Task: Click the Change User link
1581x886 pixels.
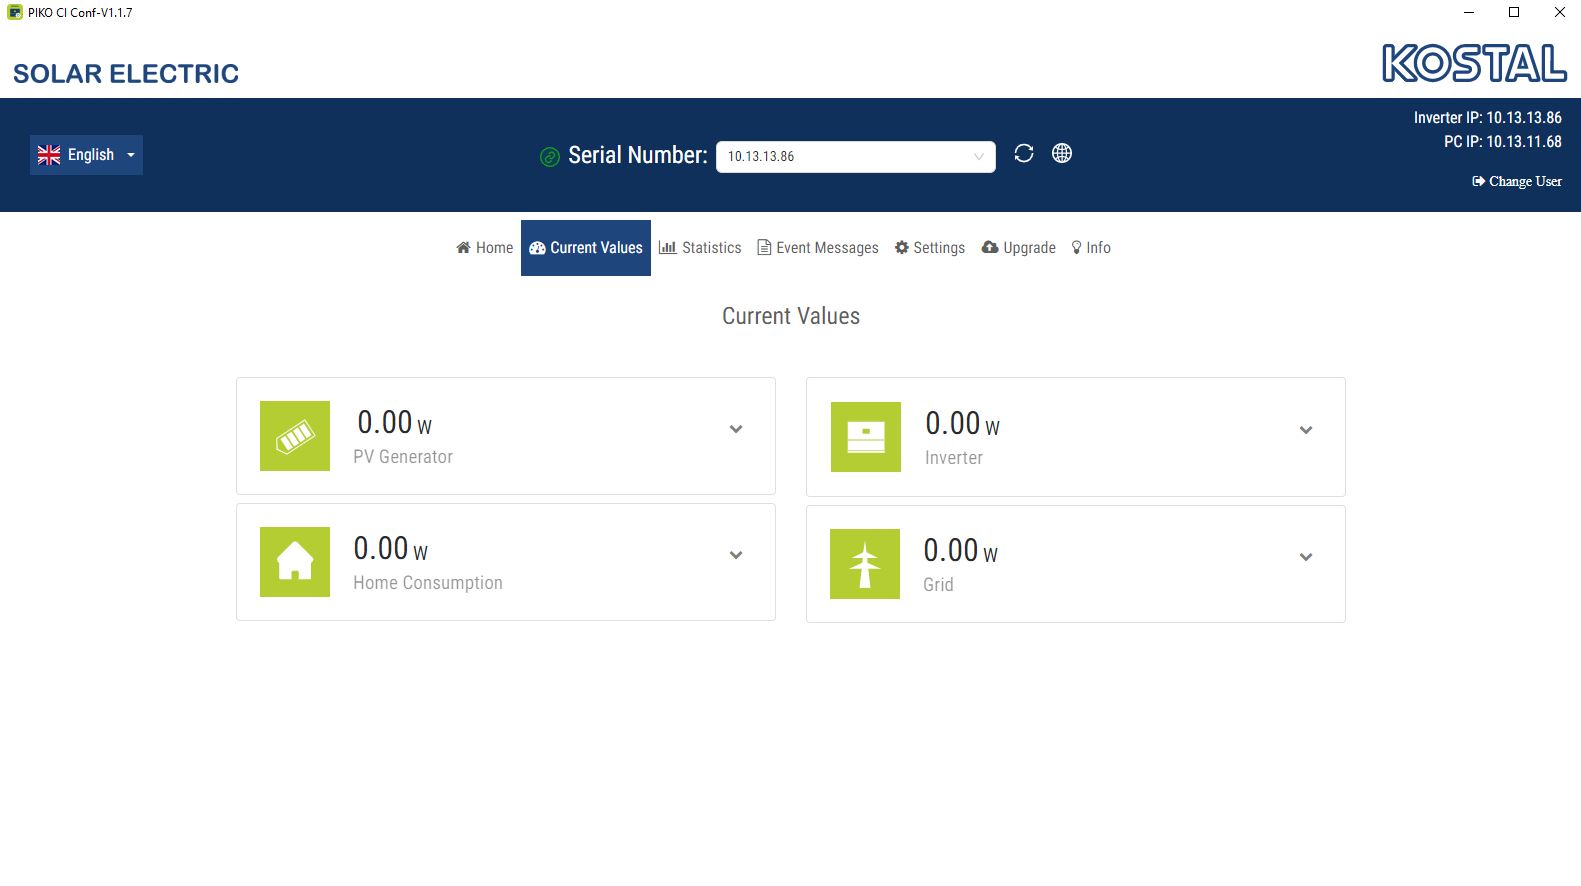Action: coord(1517,181)
